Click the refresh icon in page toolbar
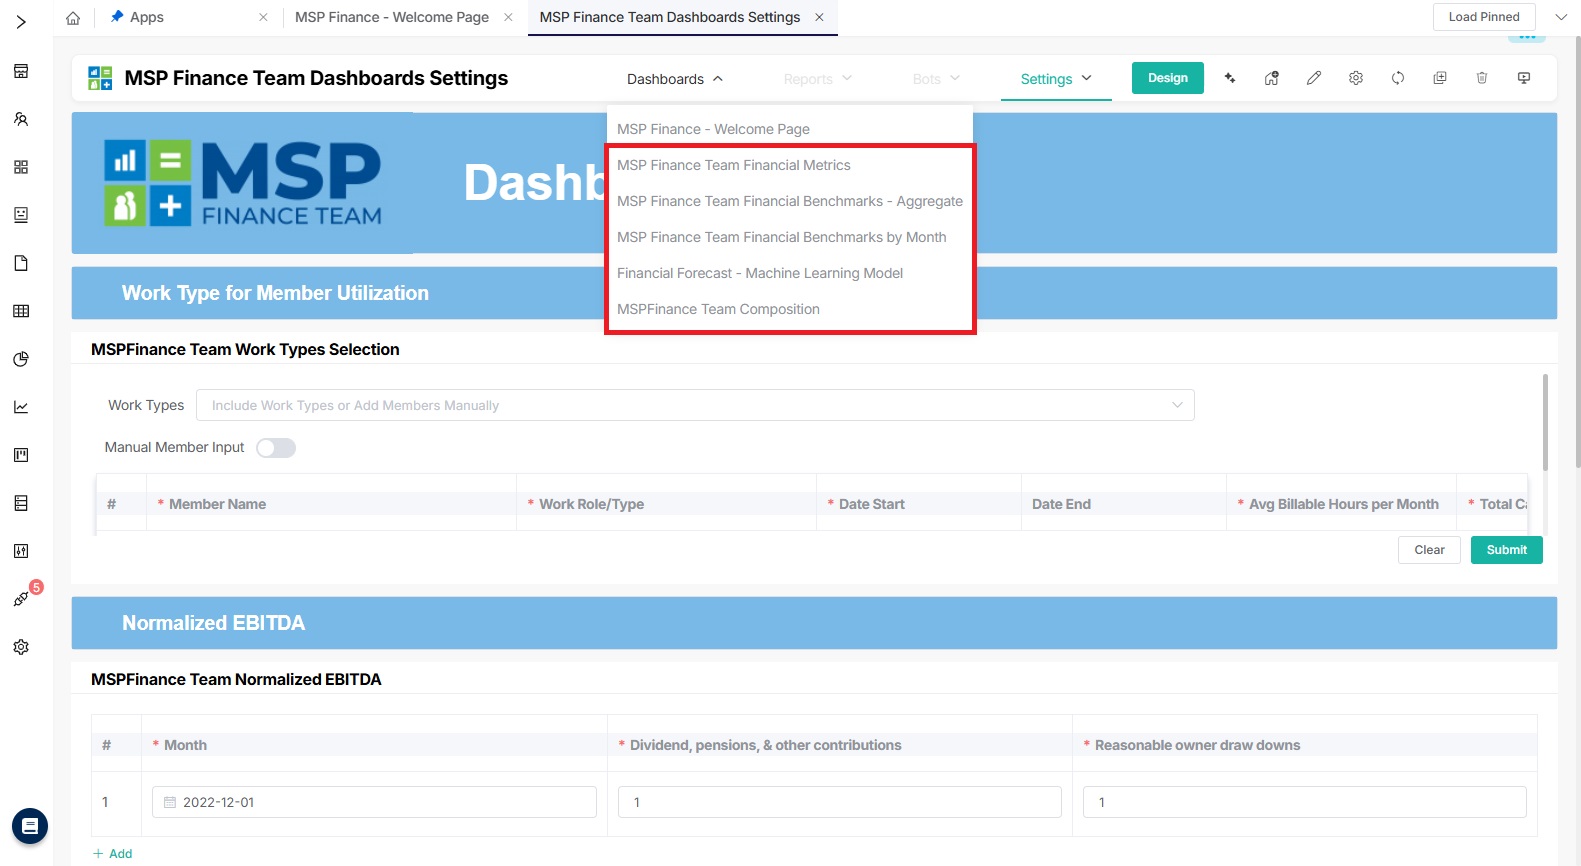1581x866 pixels. (1398, 78)
